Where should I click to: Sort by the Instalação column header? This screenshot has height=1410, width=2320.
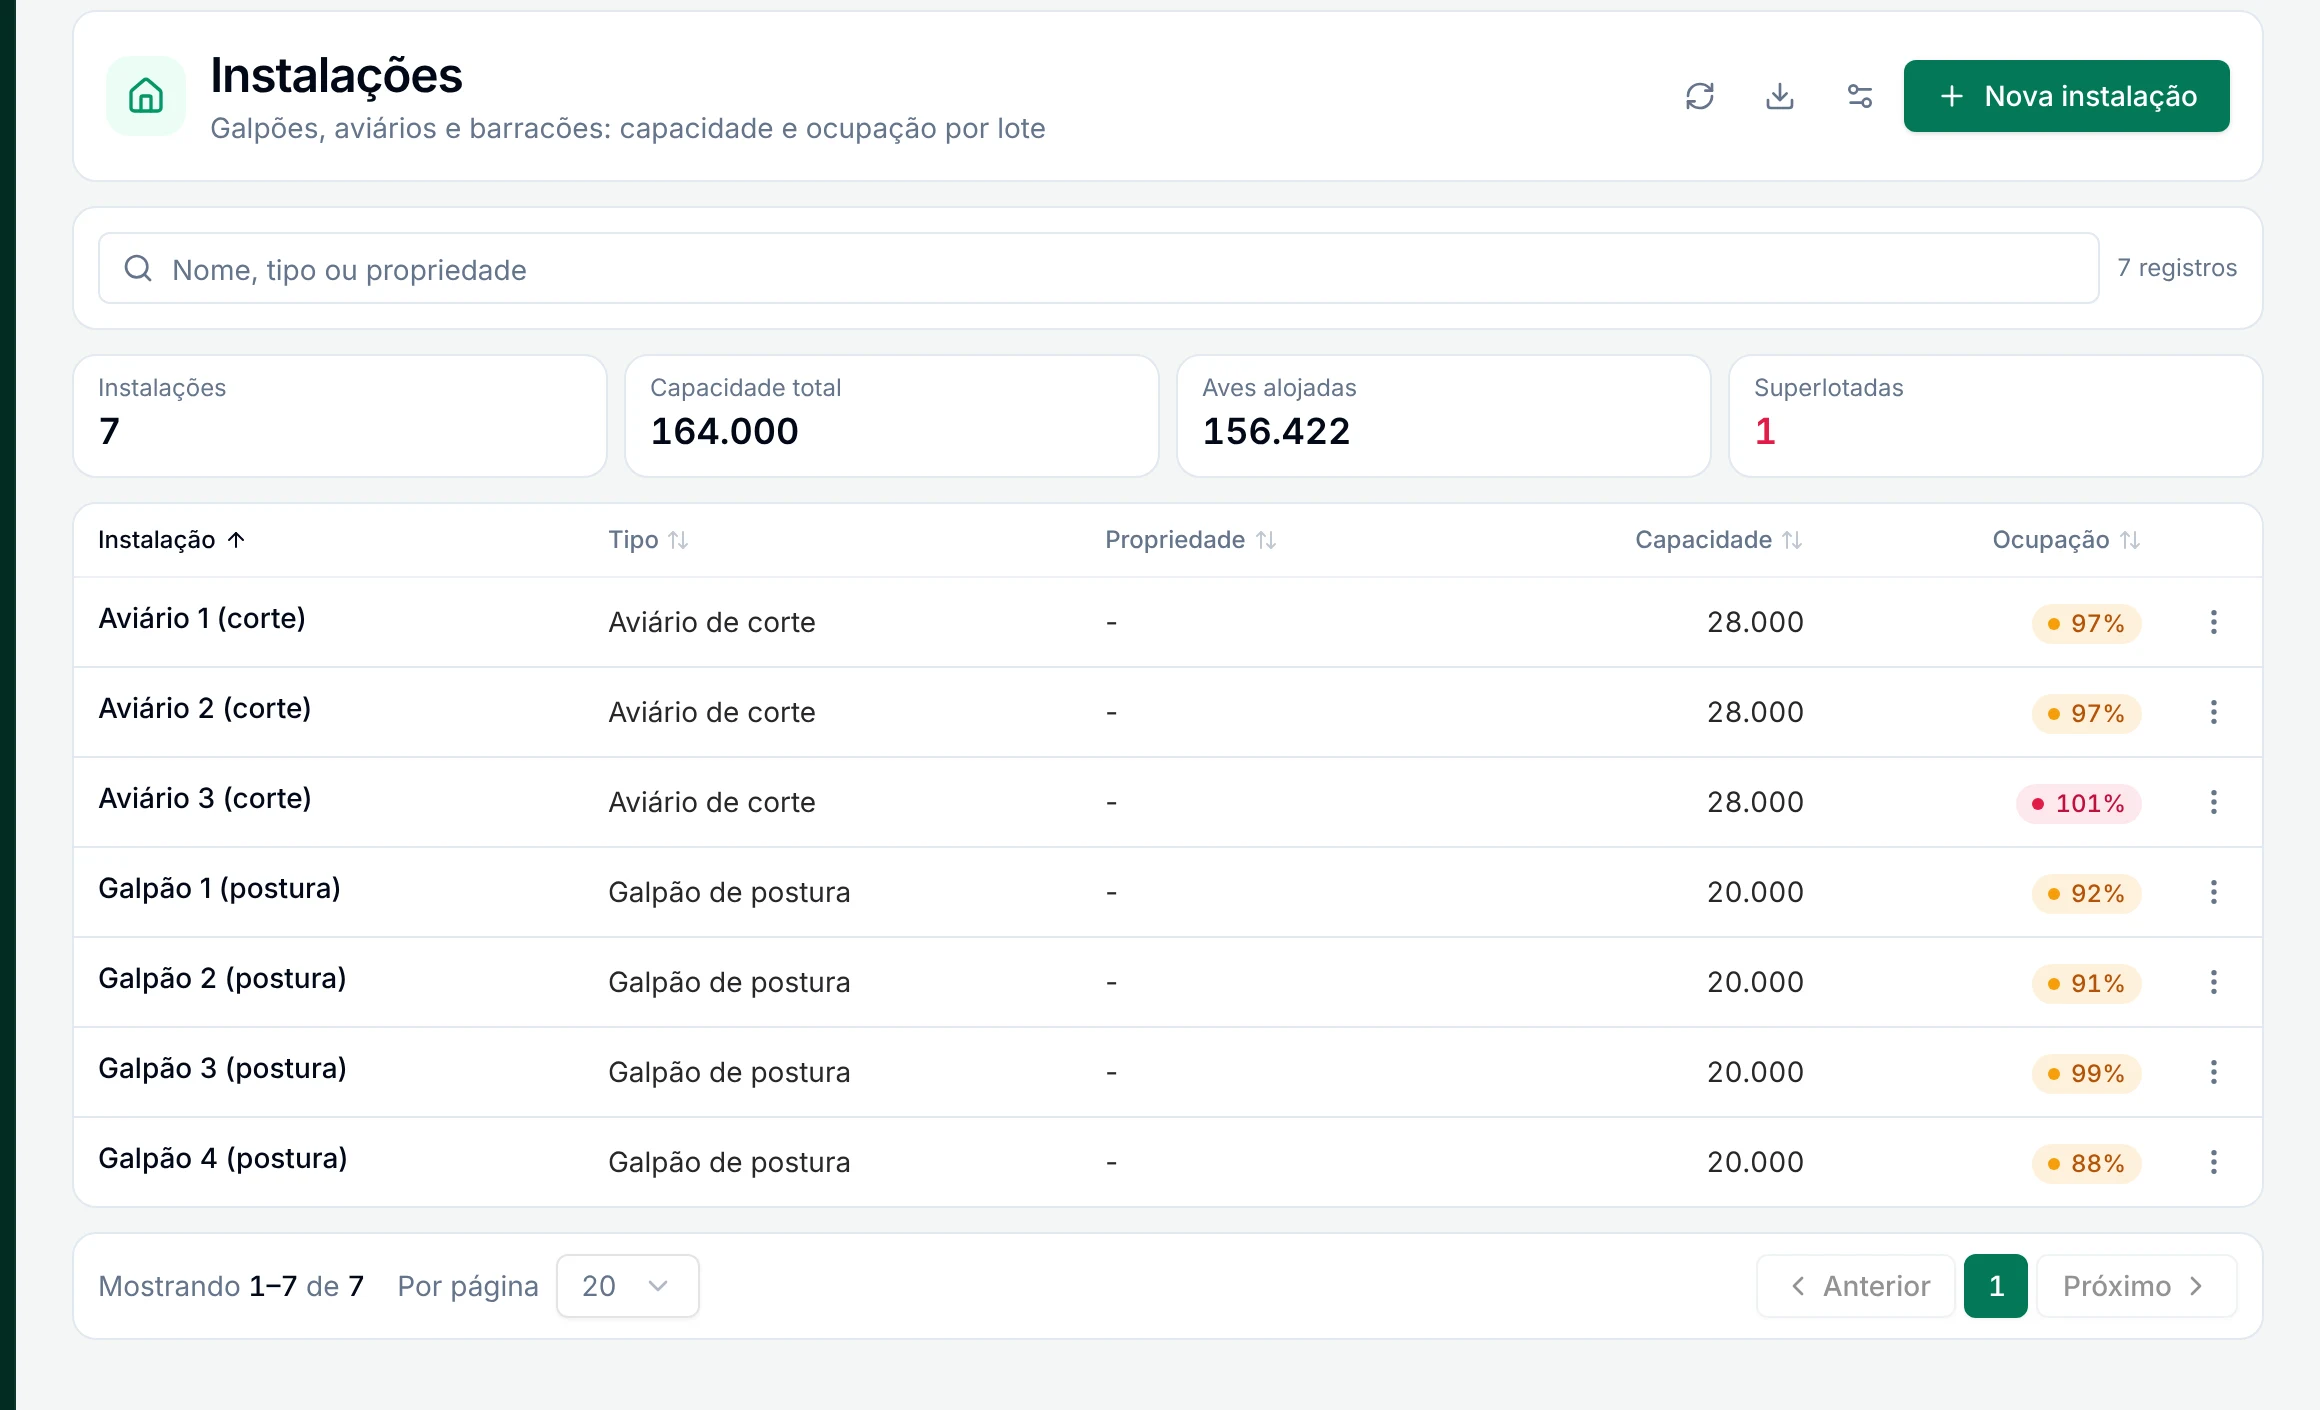[x=172, y=540]
